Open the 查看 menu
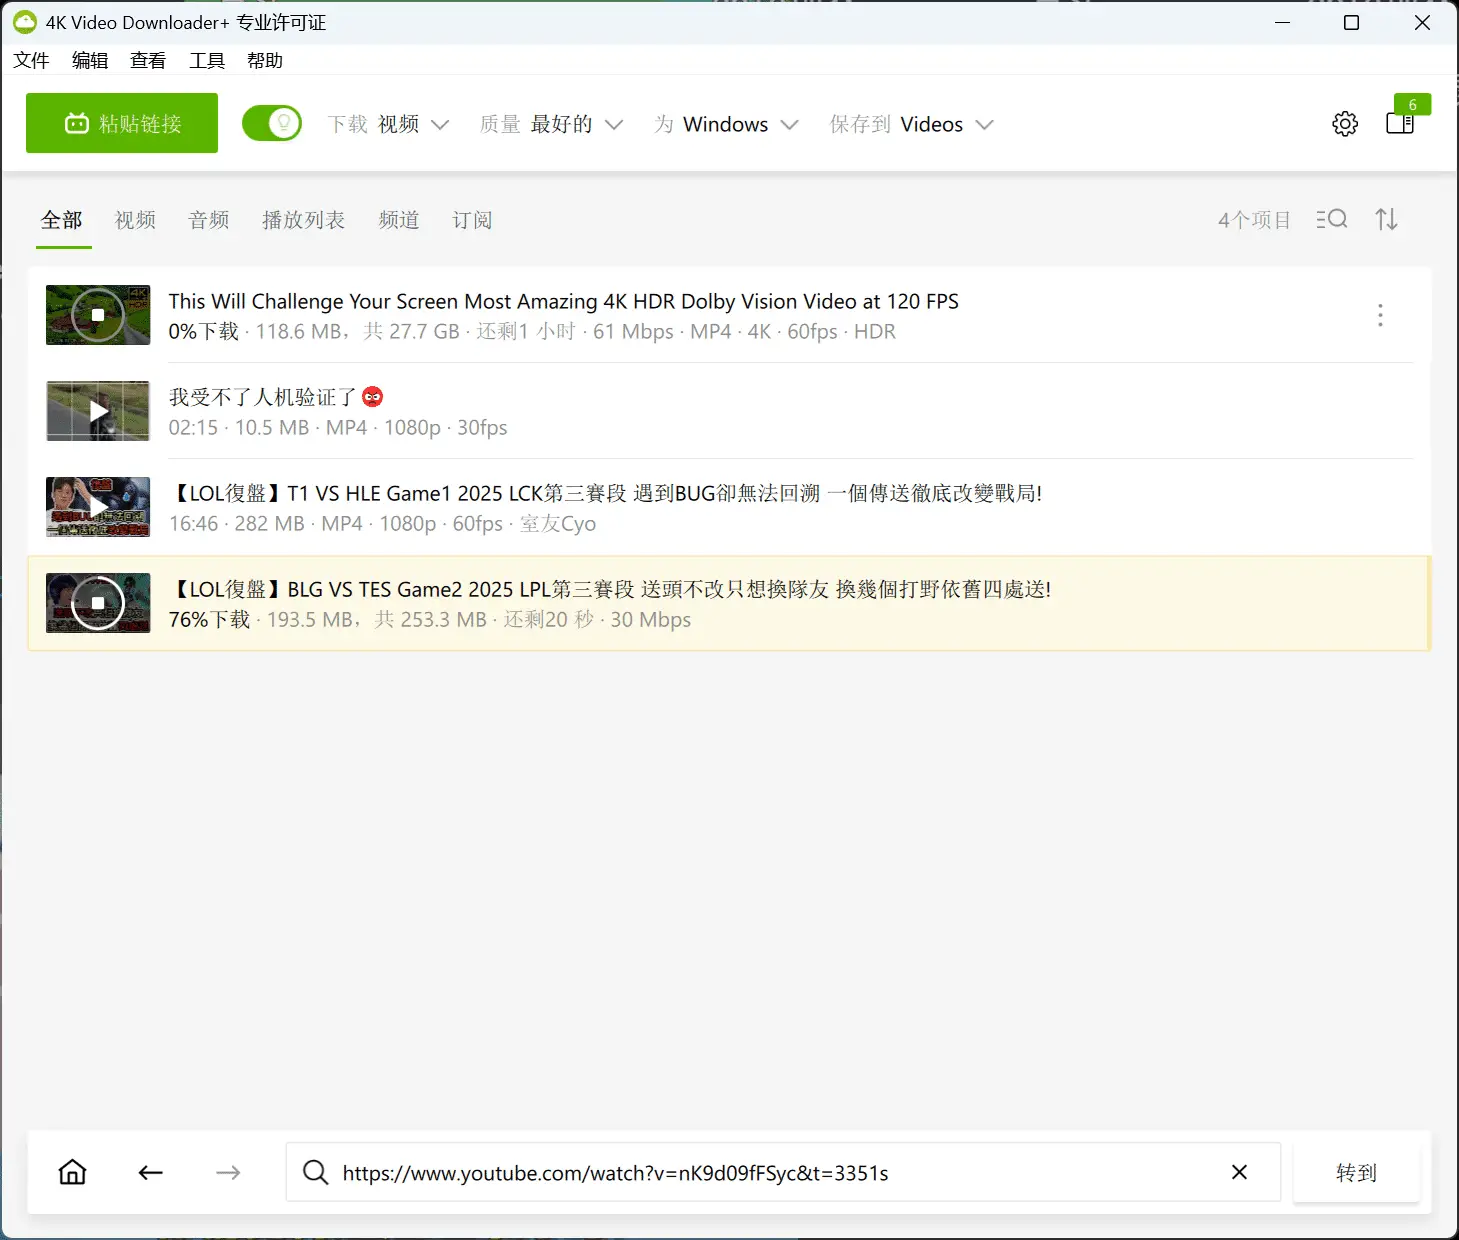Viewport: 1459px width, 1240px height. coord(148,60)
